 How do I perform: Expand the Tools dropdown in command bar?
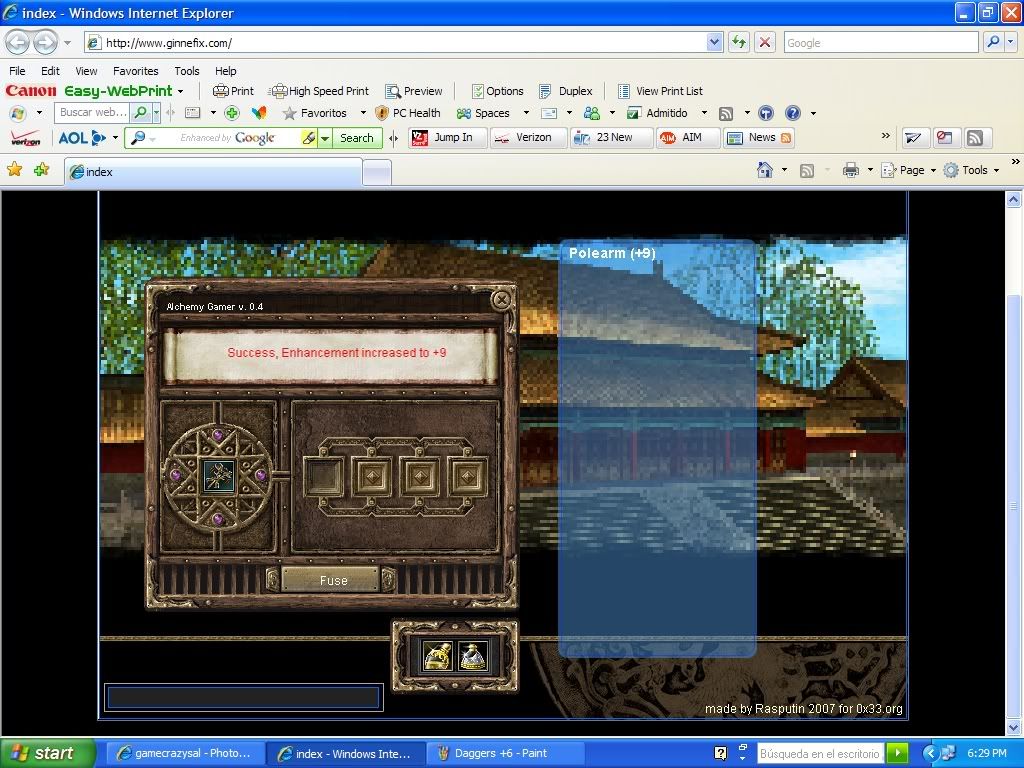click(973, 170)
